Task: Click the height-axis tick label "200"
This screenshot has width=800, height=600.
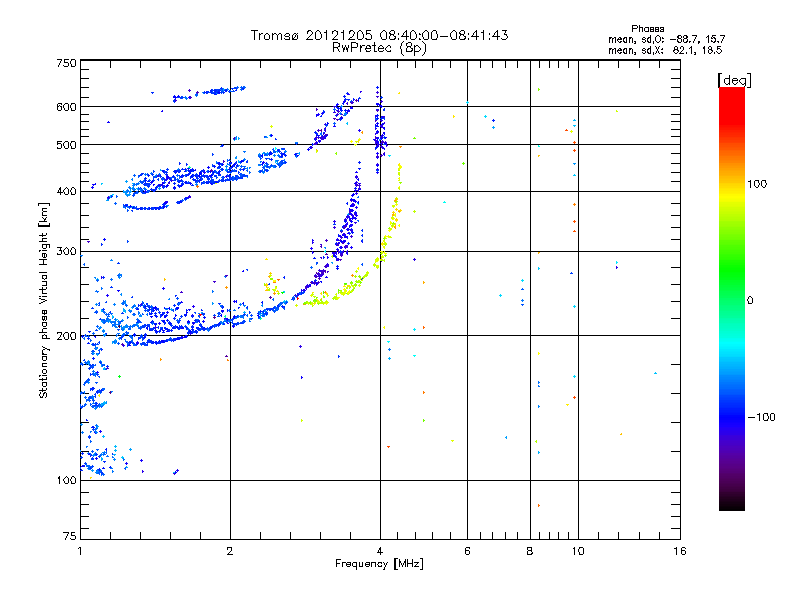Action: point(66,336)
